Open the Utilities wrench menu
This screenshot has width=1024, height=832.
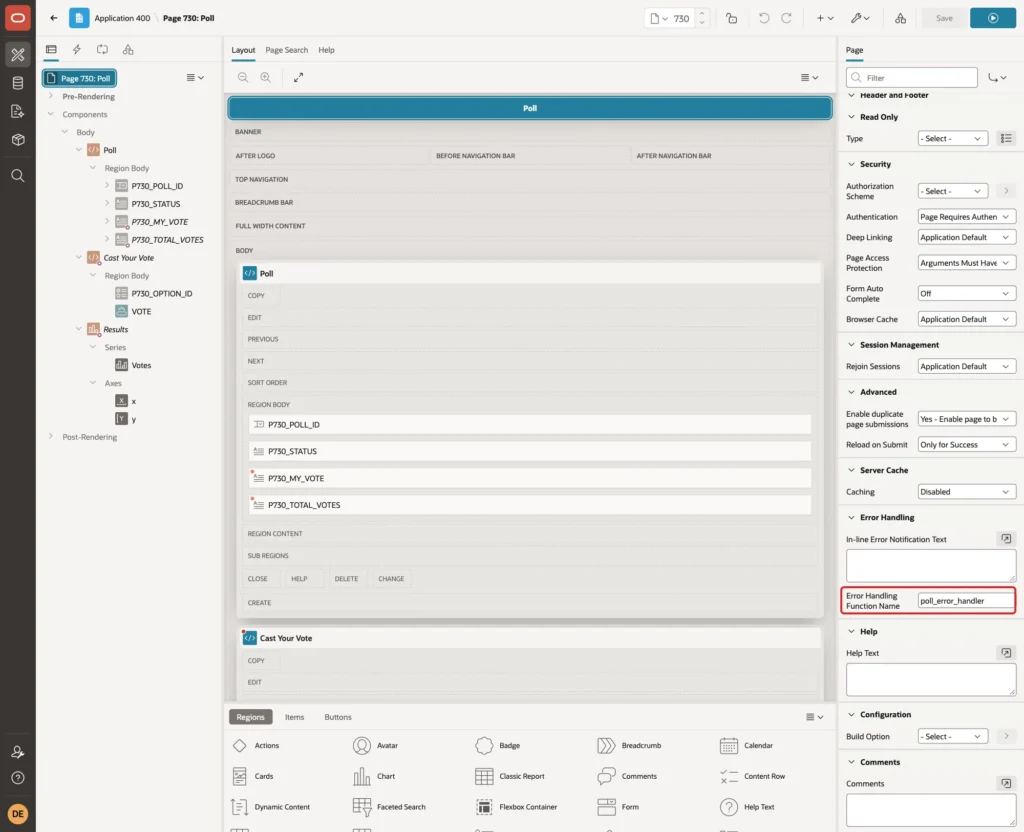[860, 18]
